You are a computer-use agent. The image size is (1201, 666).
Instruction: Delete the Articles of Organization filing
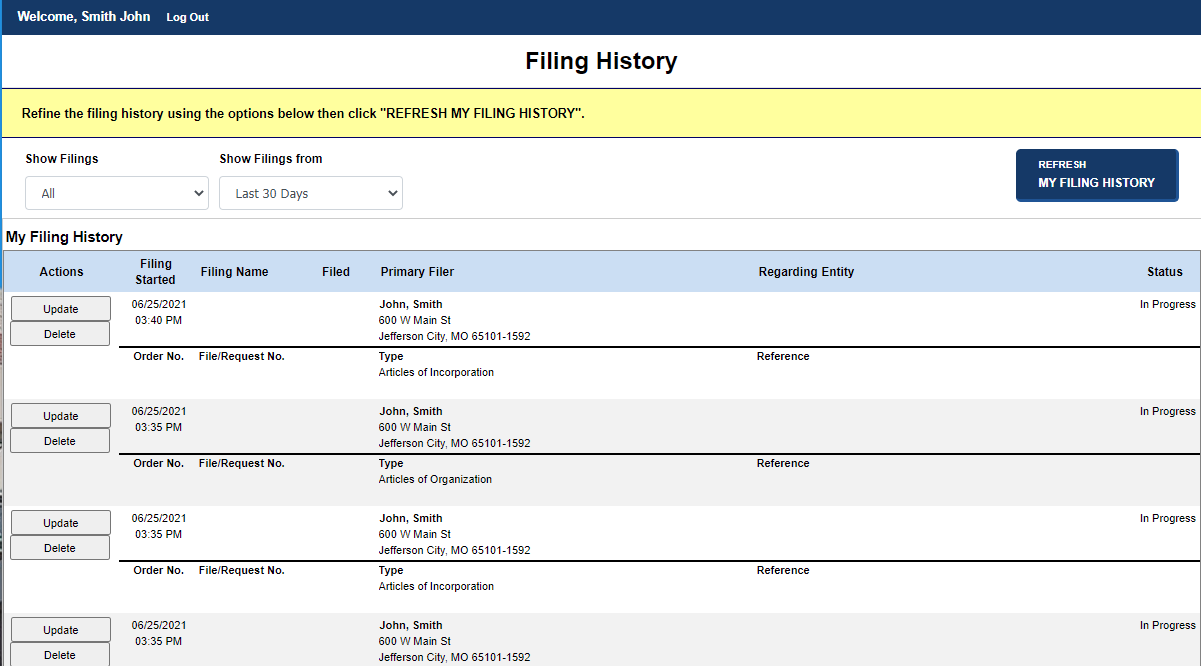[60, 440]
